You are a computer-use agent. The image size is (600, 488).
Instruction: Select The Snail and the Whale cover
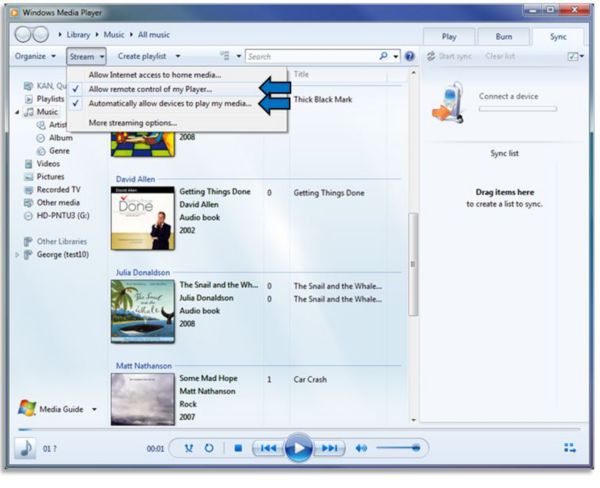tap(143, 312)
